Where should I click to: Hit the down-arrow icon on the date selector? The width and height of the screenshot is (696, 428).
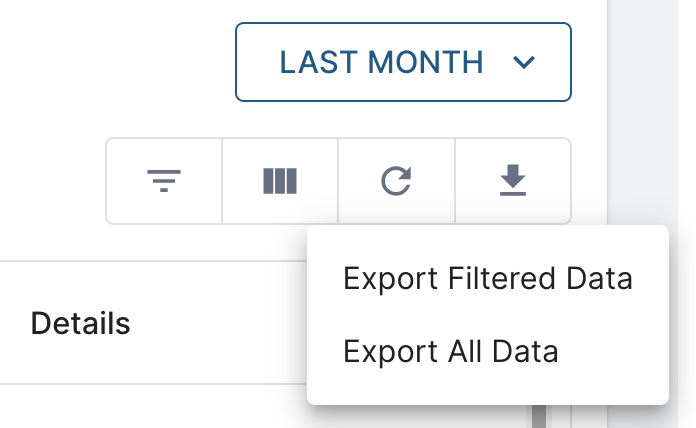(524, 63)
